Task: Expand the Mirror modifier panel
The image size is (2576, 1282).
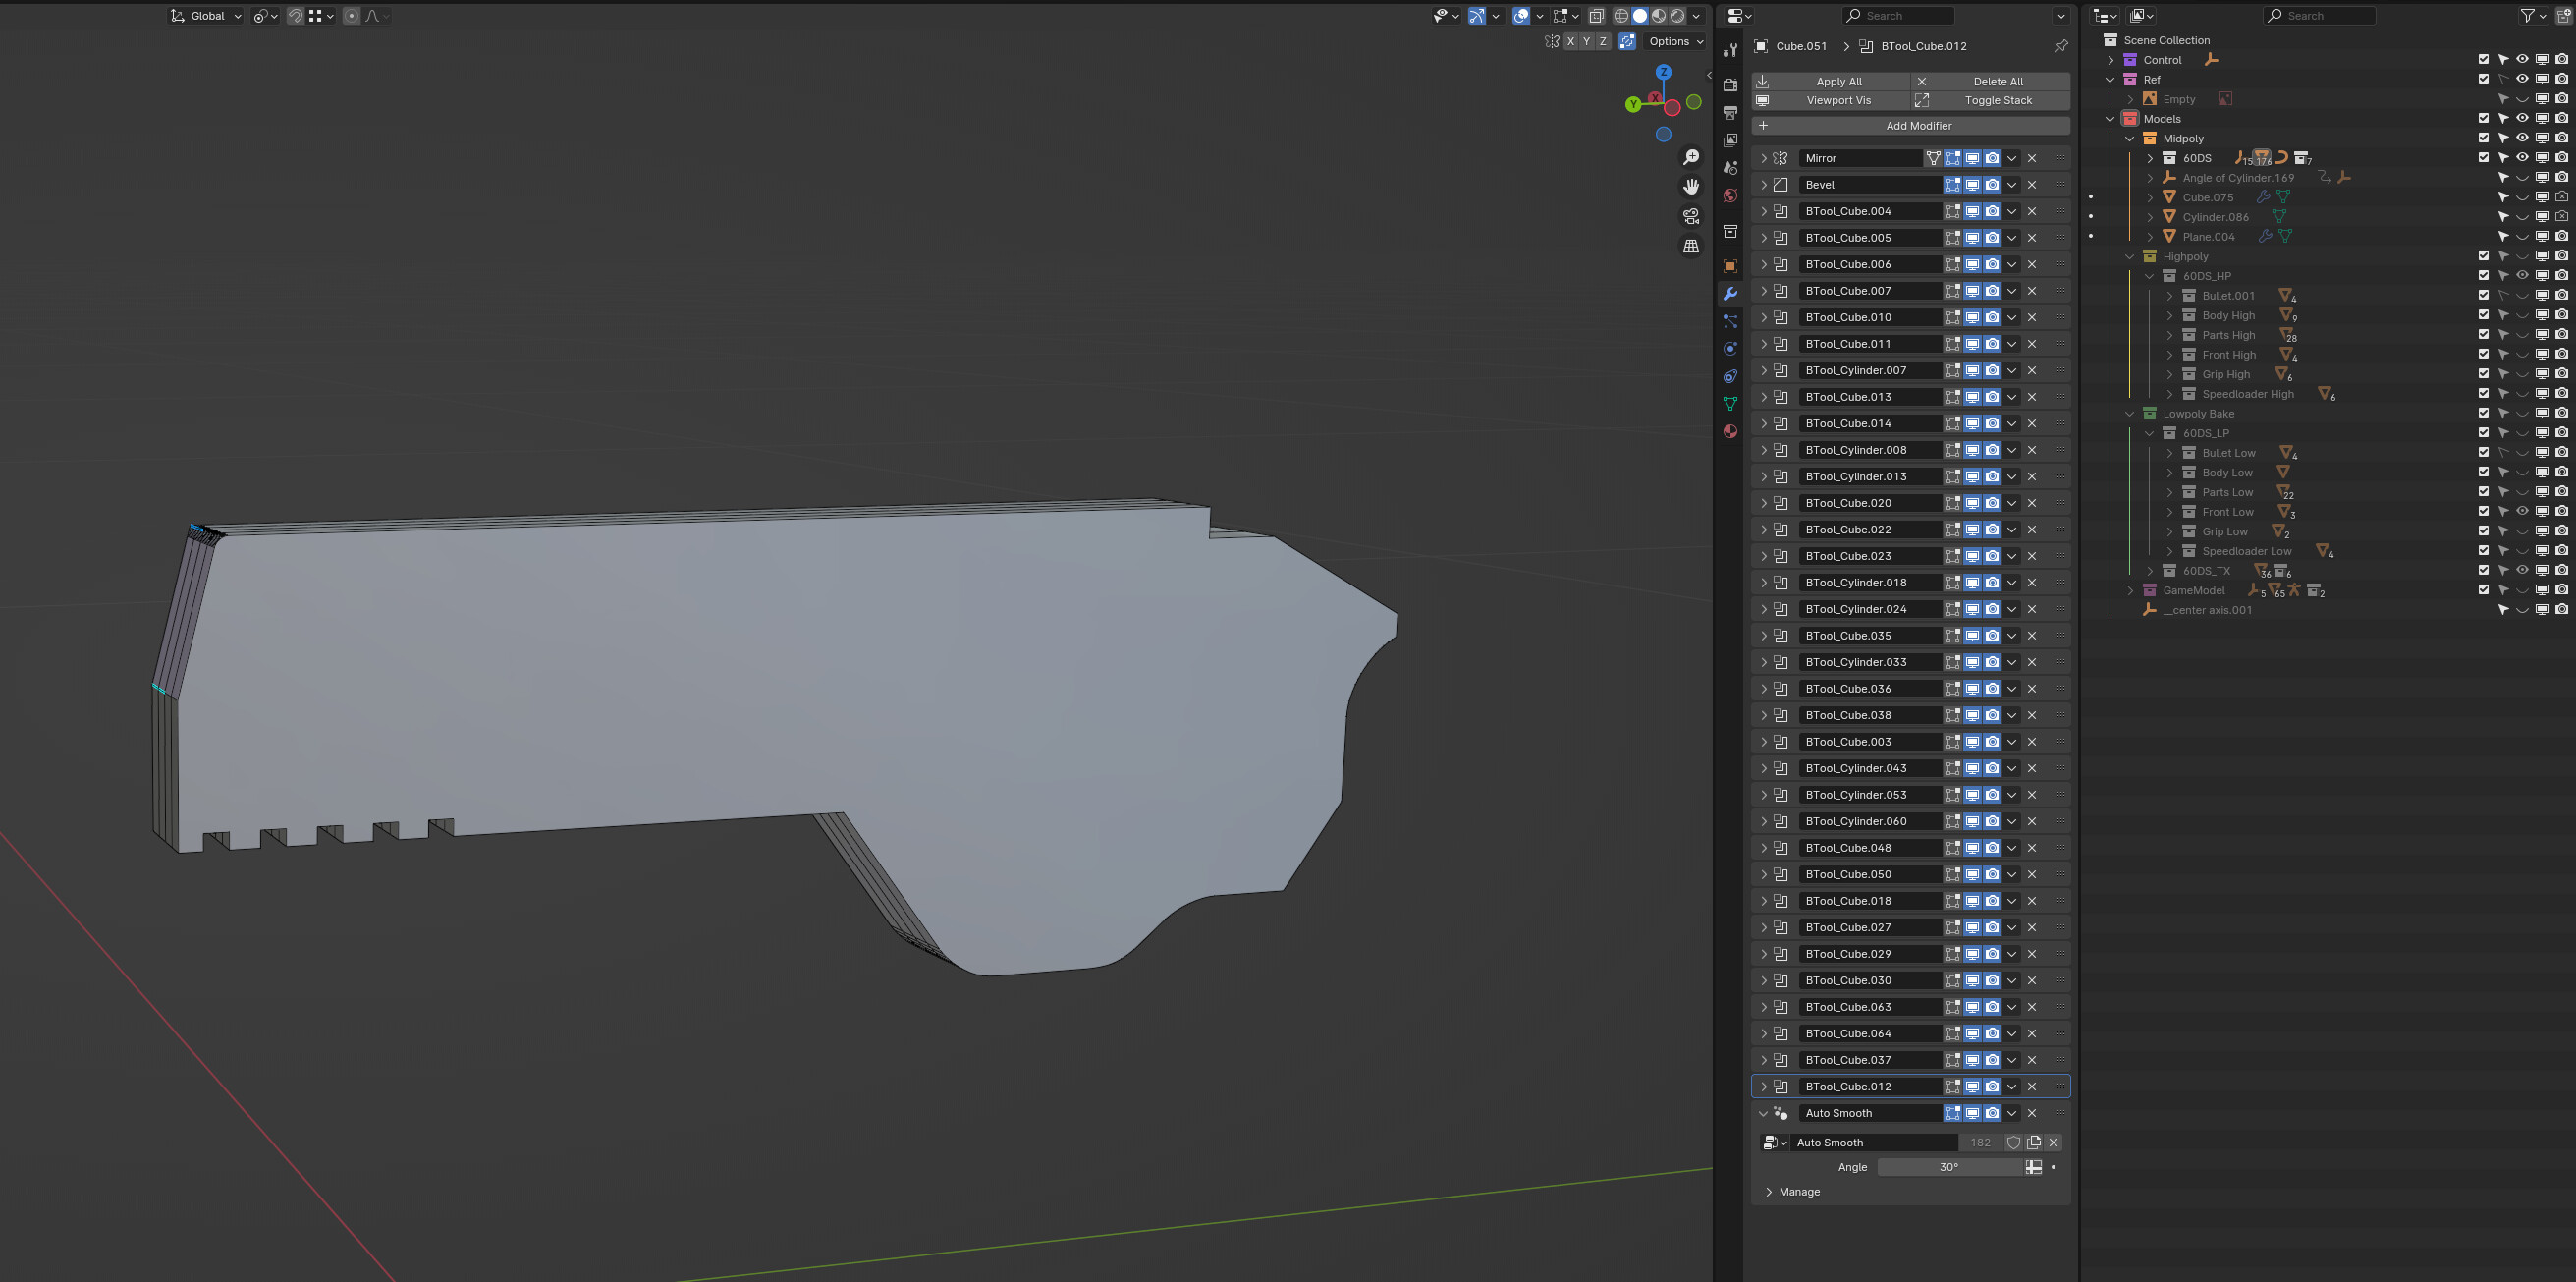Action: (x=1763, y=158)
